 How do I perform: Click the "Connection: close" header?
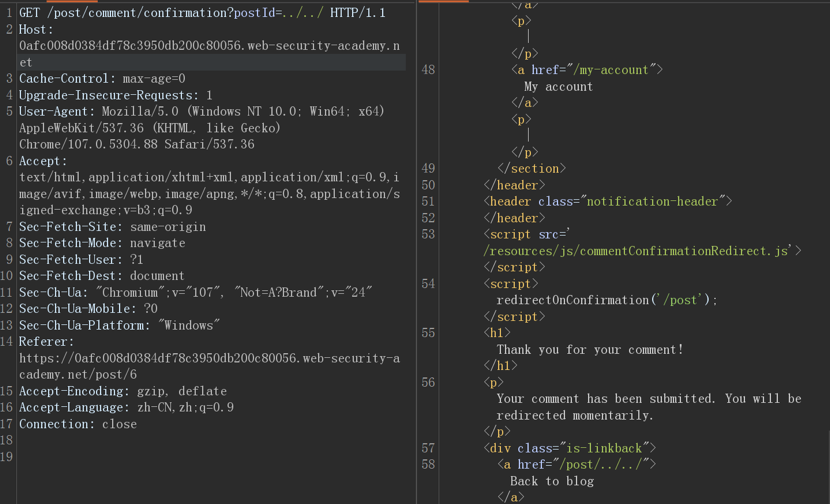78,424
